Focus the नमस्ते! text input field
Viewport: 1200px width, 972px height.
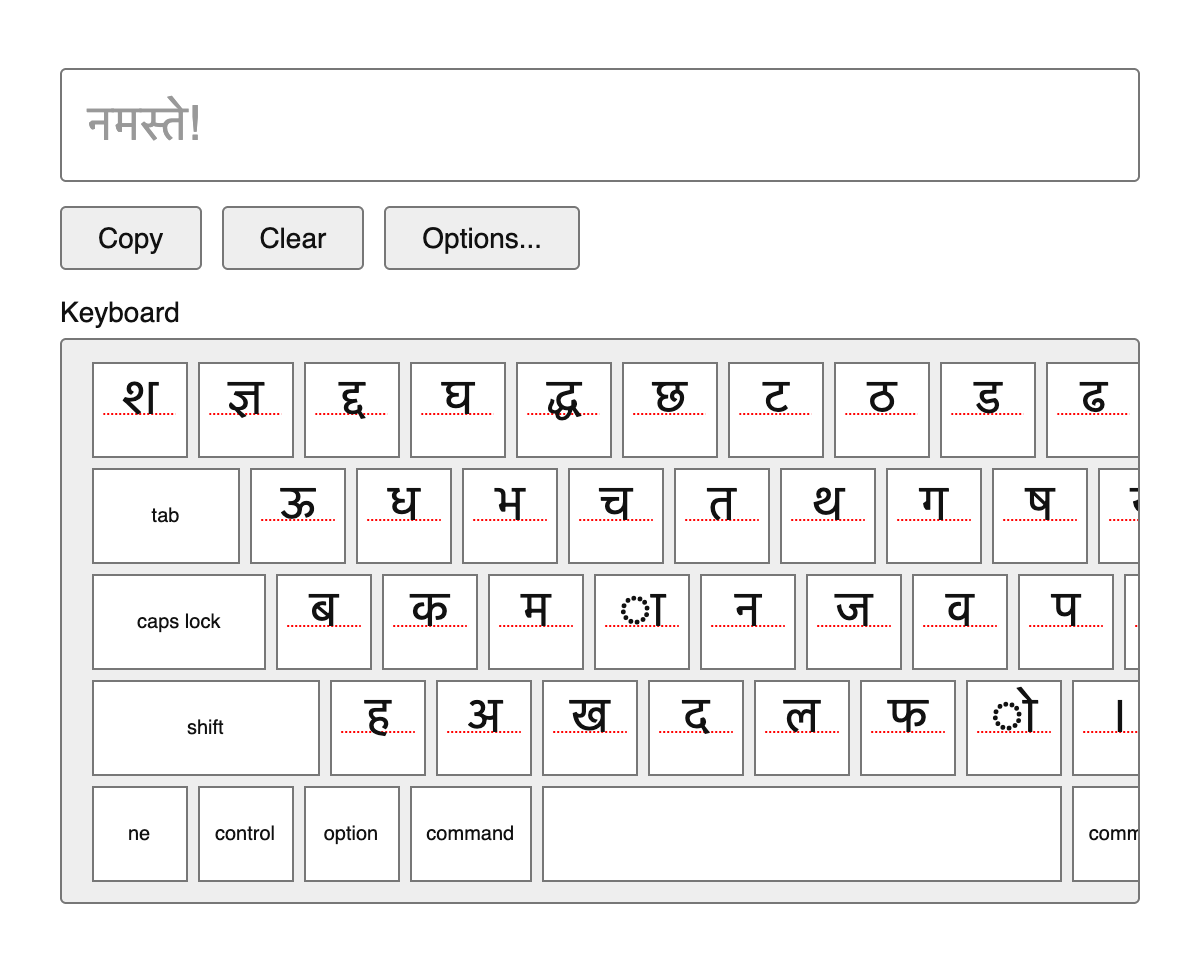(600, 125)
